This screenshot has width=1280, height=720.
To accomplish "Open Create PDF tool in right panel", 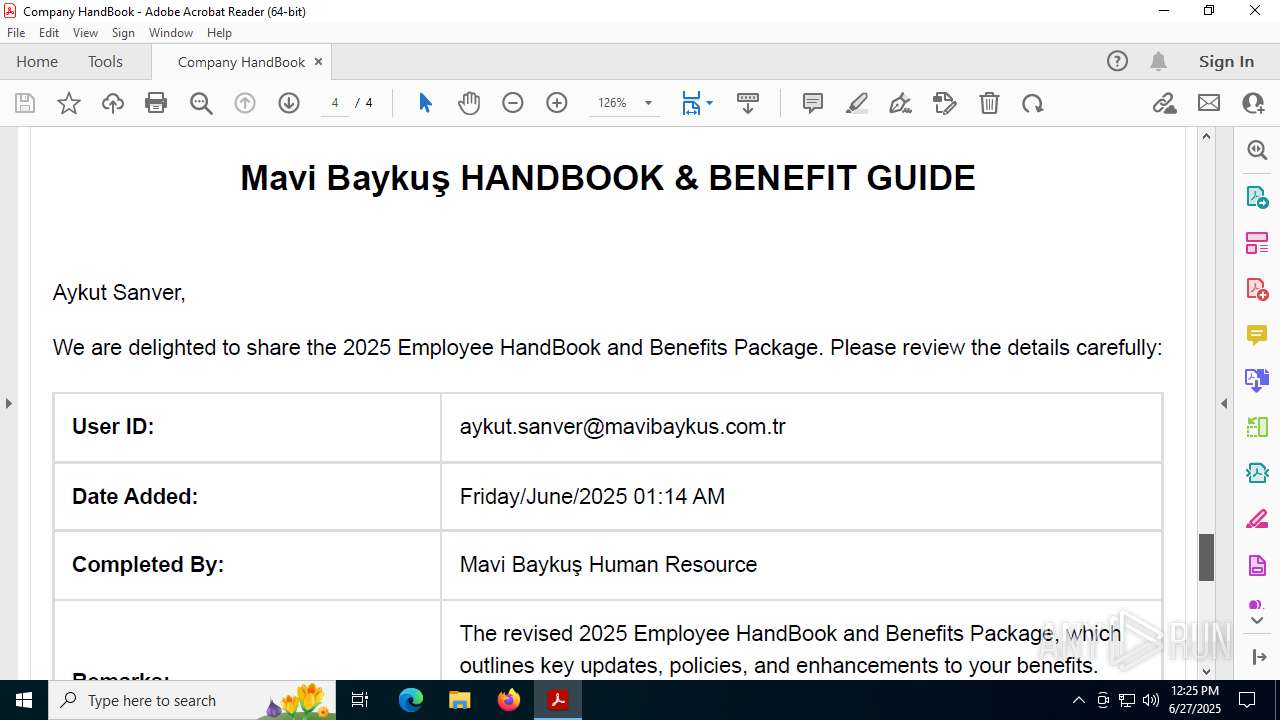I will [1257, 289].
